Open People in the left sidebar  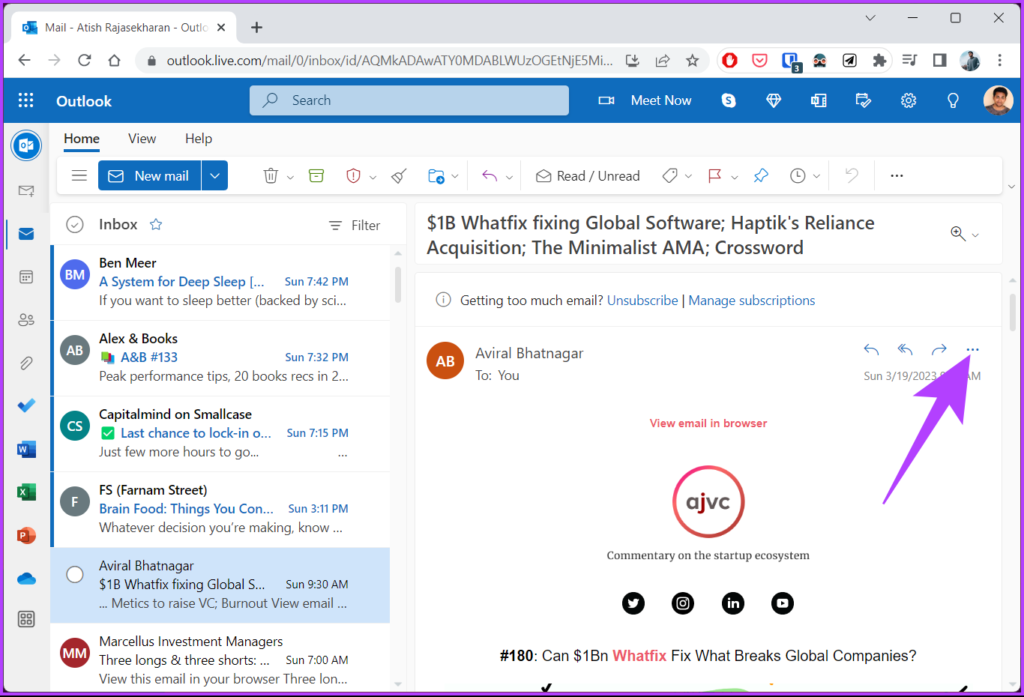click(26, 320)
